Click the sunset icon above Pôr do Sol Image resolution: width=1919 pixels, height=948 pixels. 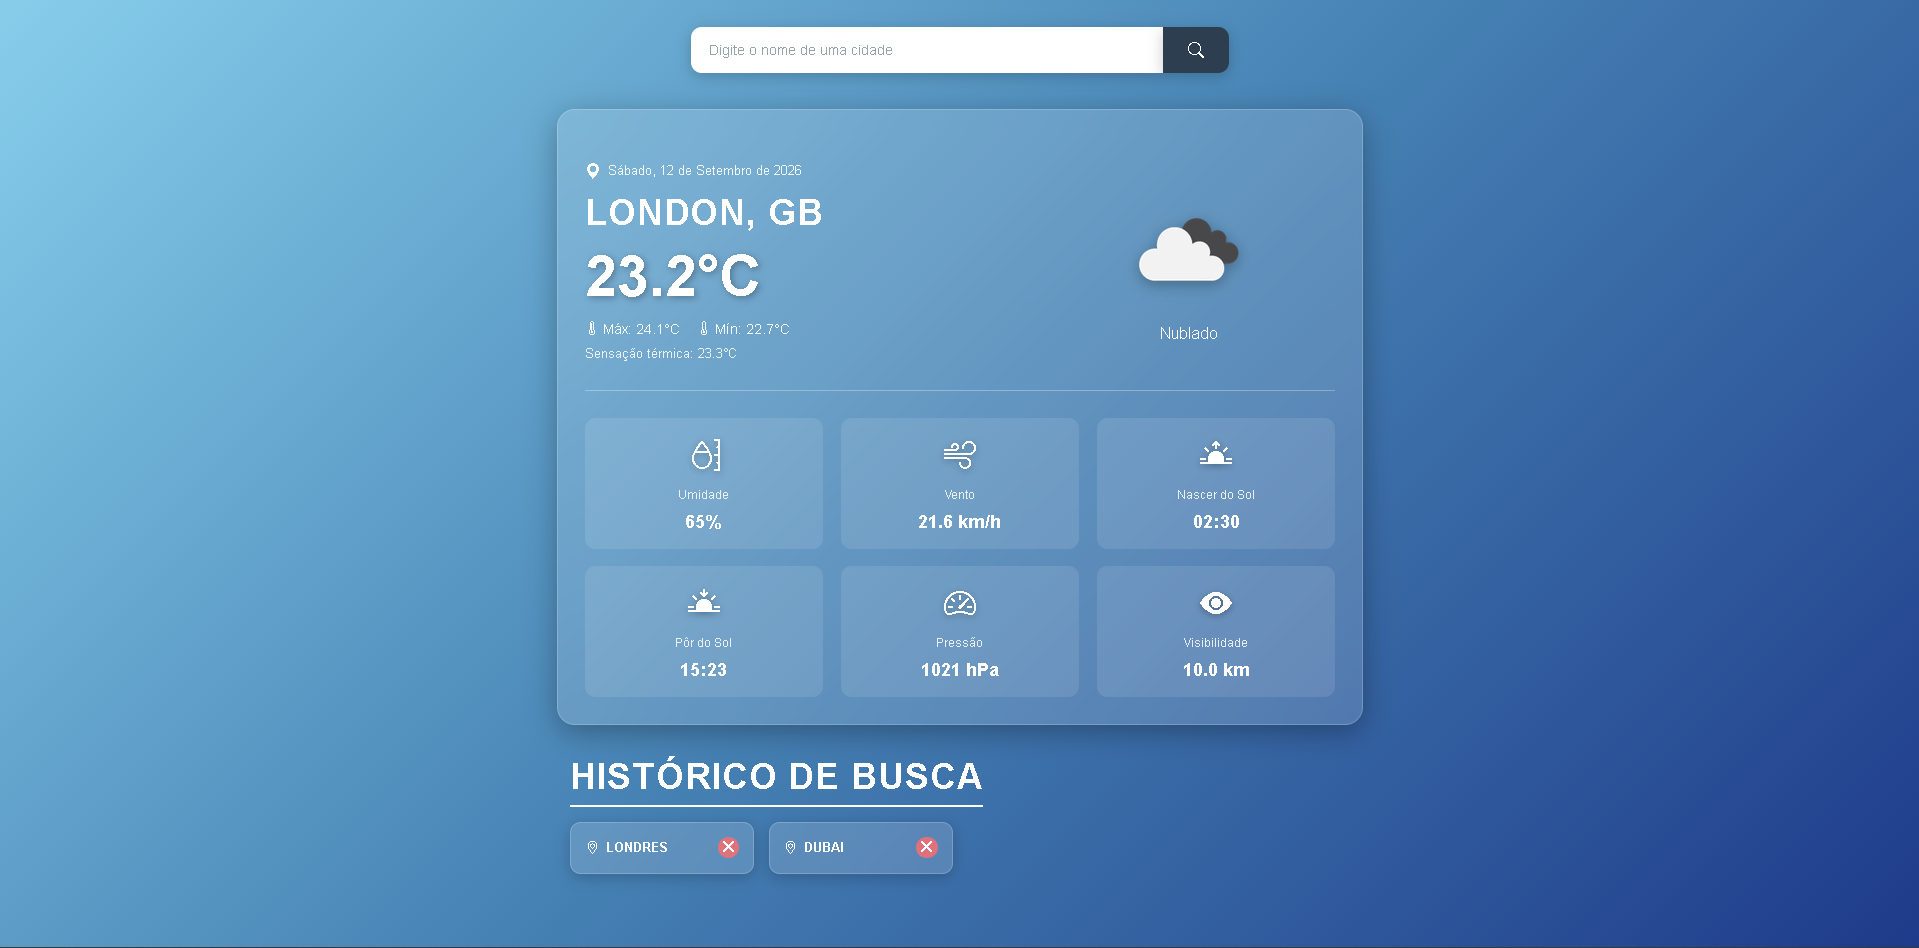(704, 601)
